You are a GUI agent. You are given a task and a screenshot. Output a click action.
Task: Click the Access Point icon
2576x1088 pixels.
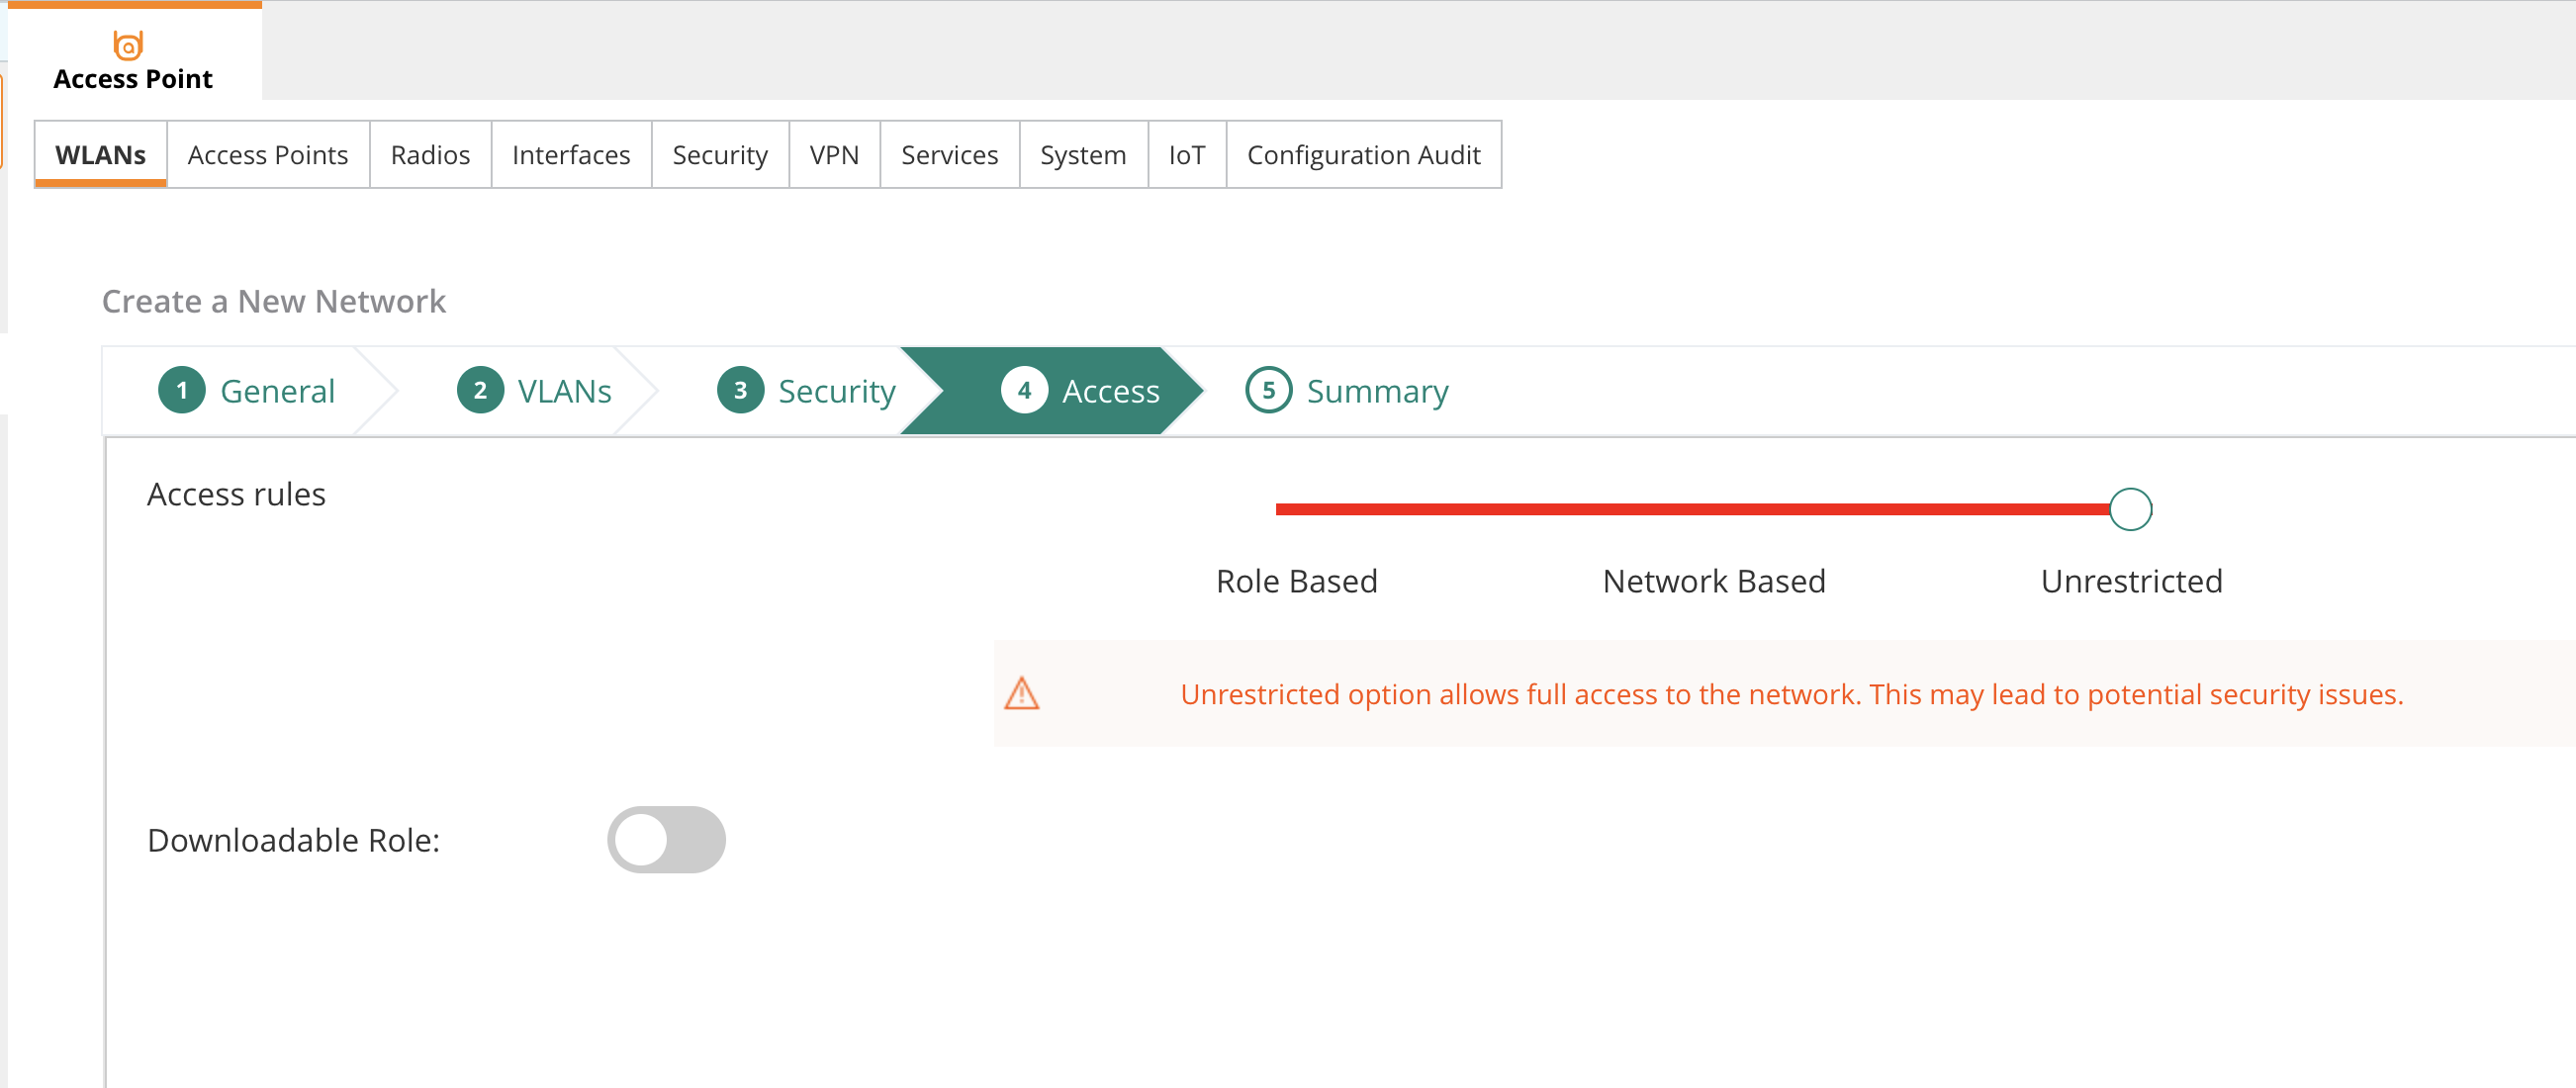click(128, 46)
